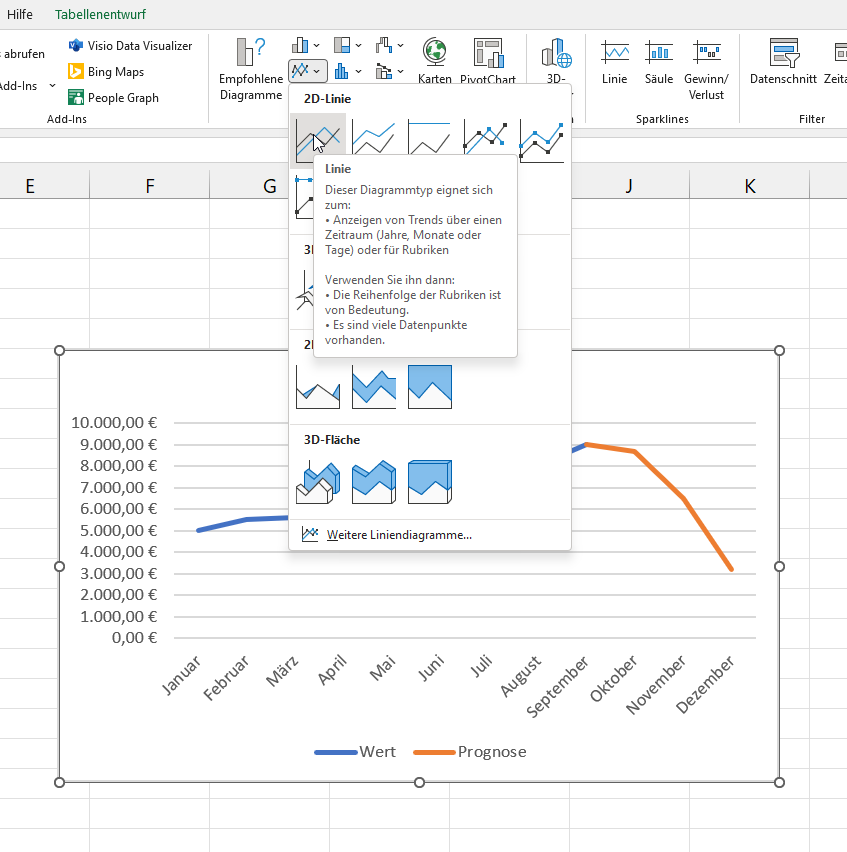847x852 pixels.
Task: Click the chart's top-left resize handle
Action: point(60,350)
